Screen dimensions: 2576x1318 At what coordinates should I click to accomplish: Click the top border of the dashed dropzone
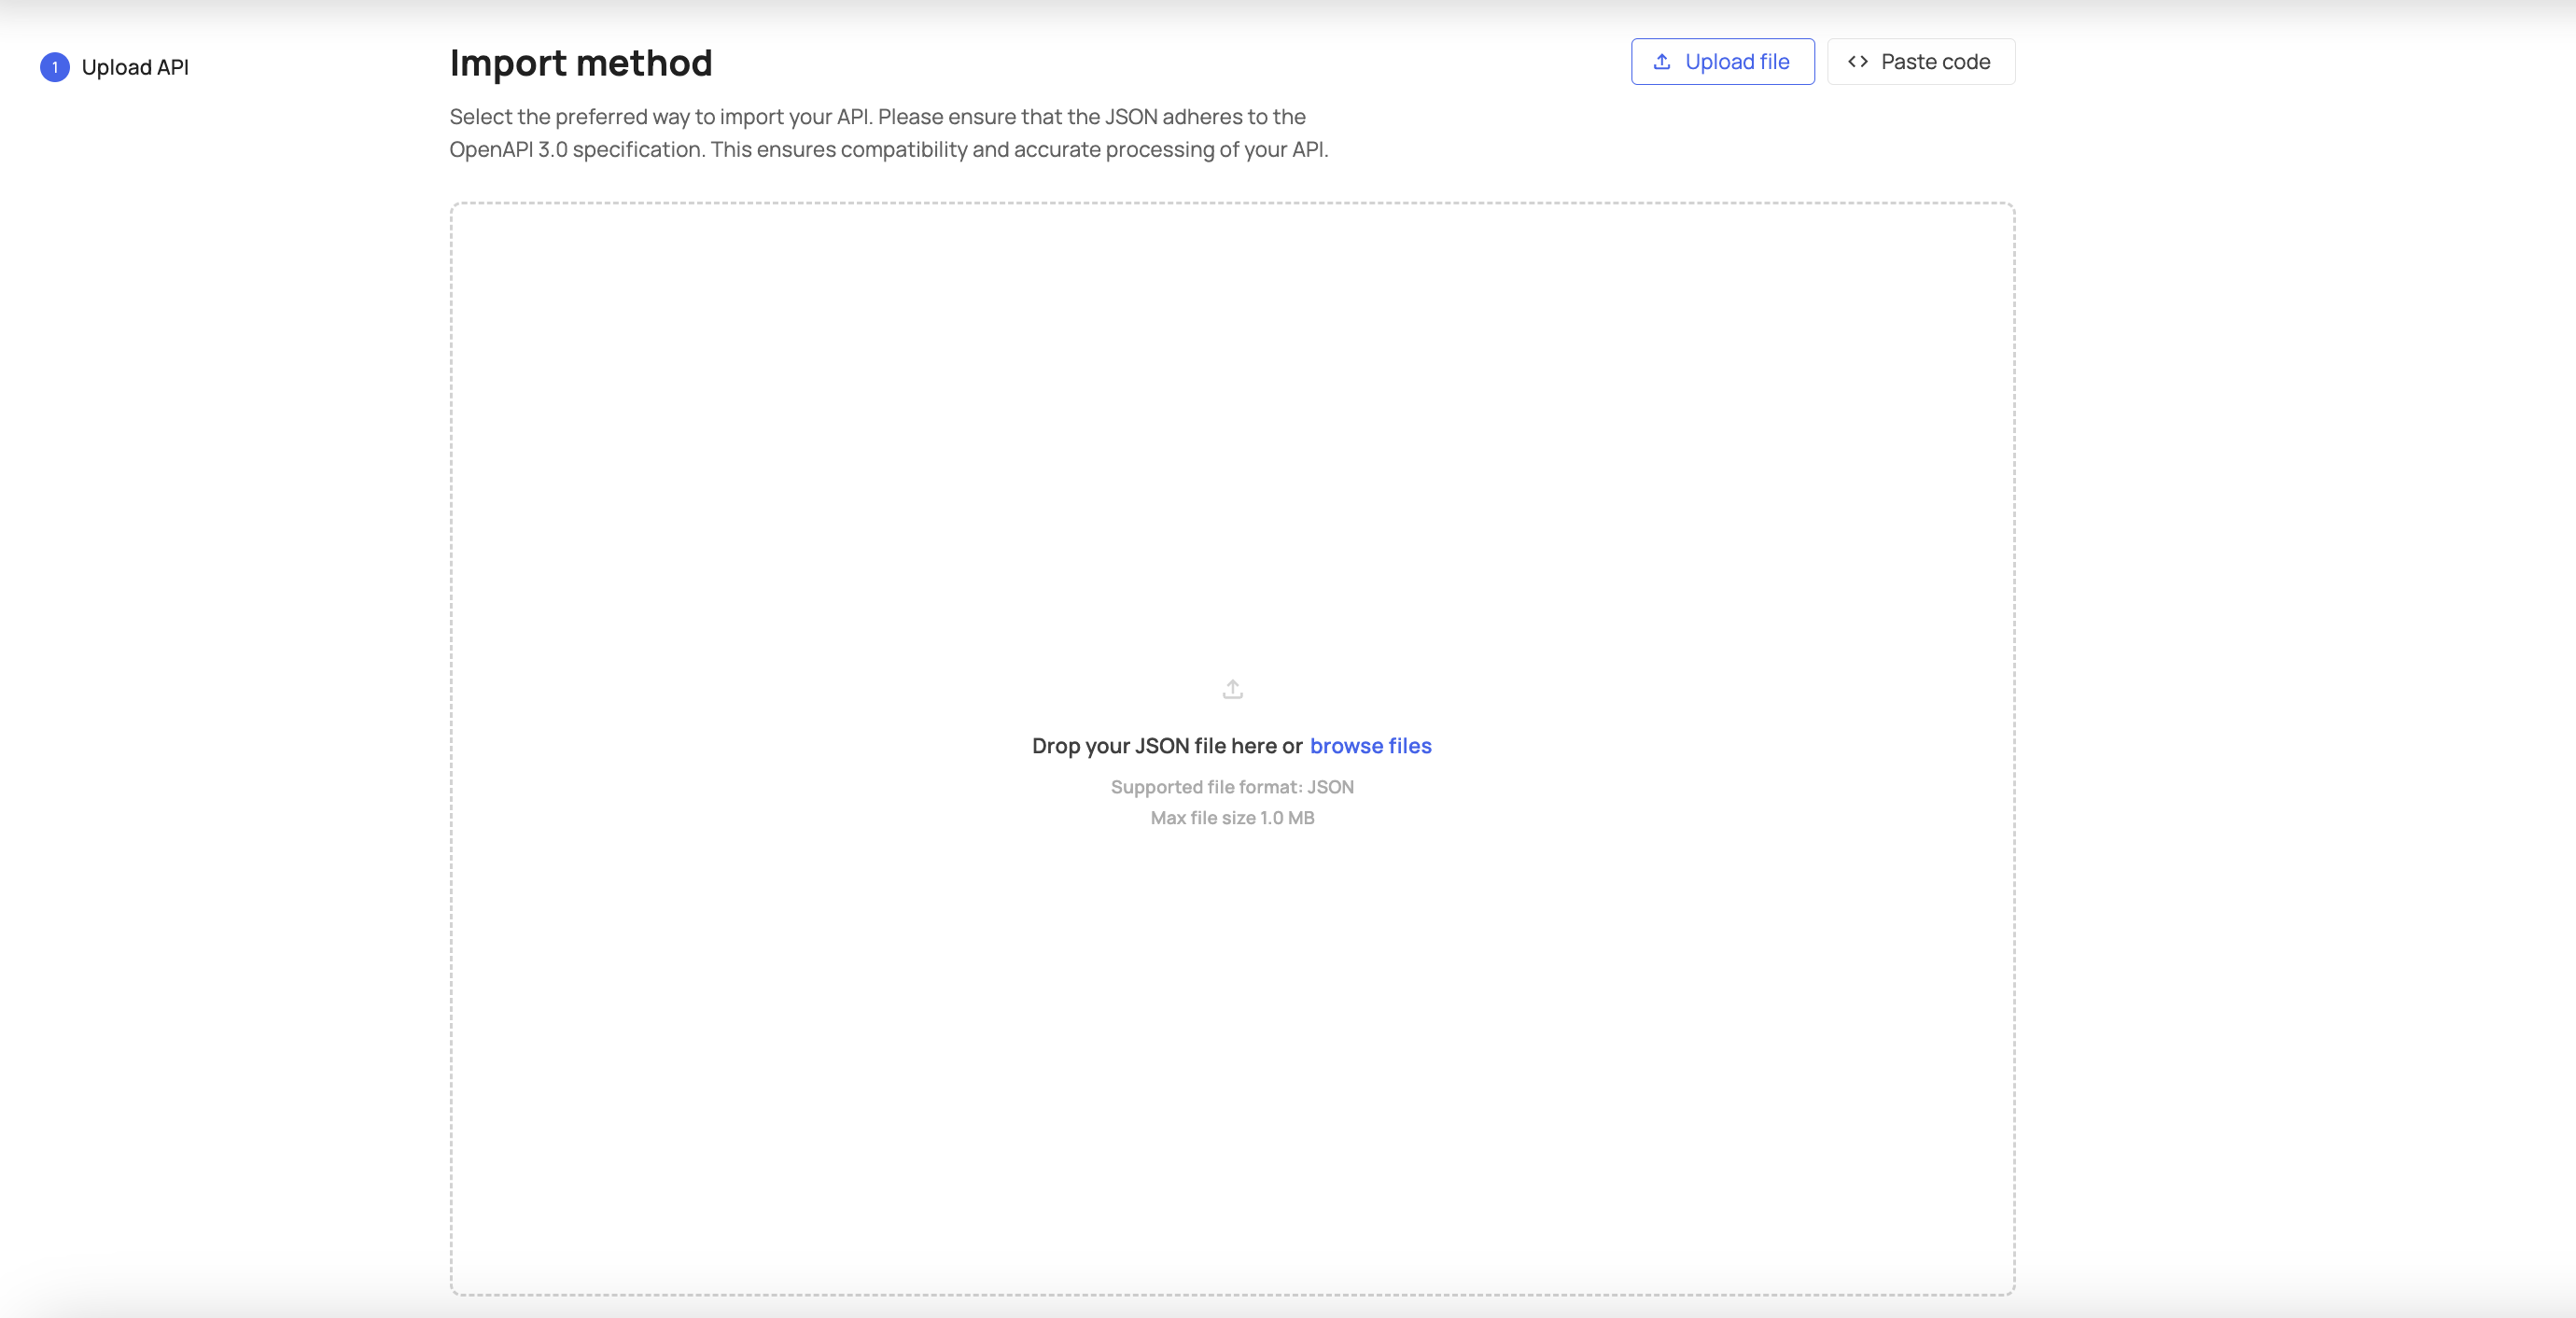tap(1232, 203)
